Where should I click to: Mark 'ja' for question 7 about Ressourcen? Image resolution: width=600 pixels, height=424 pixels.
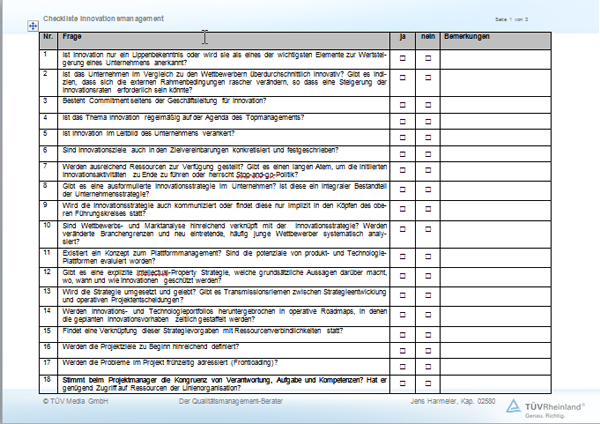coord(403,168)
